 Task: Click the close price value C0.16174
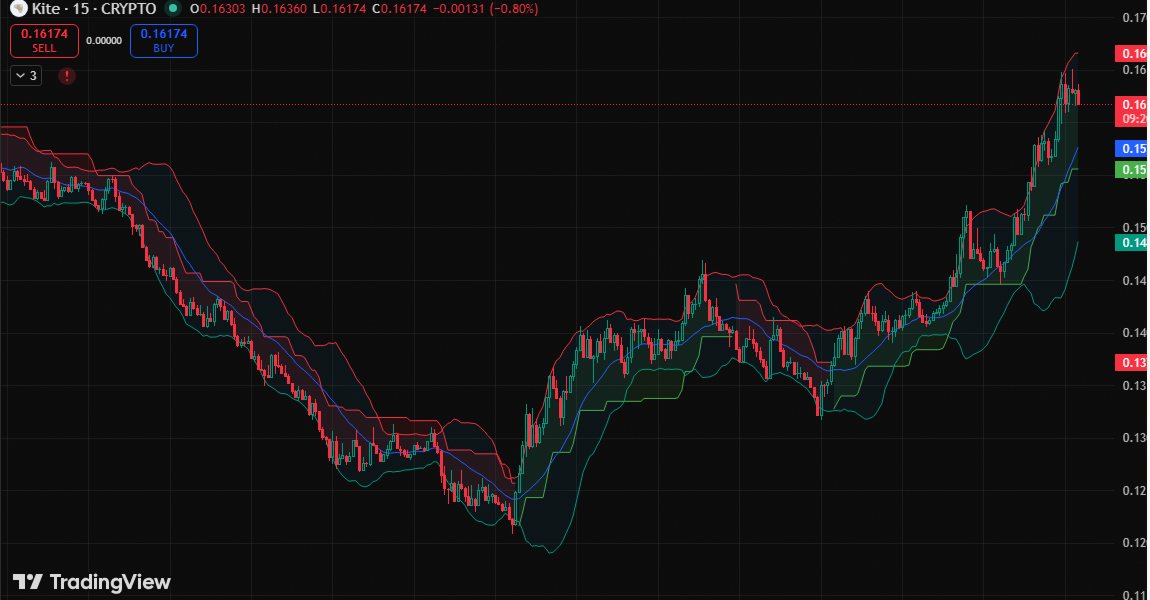399,9
